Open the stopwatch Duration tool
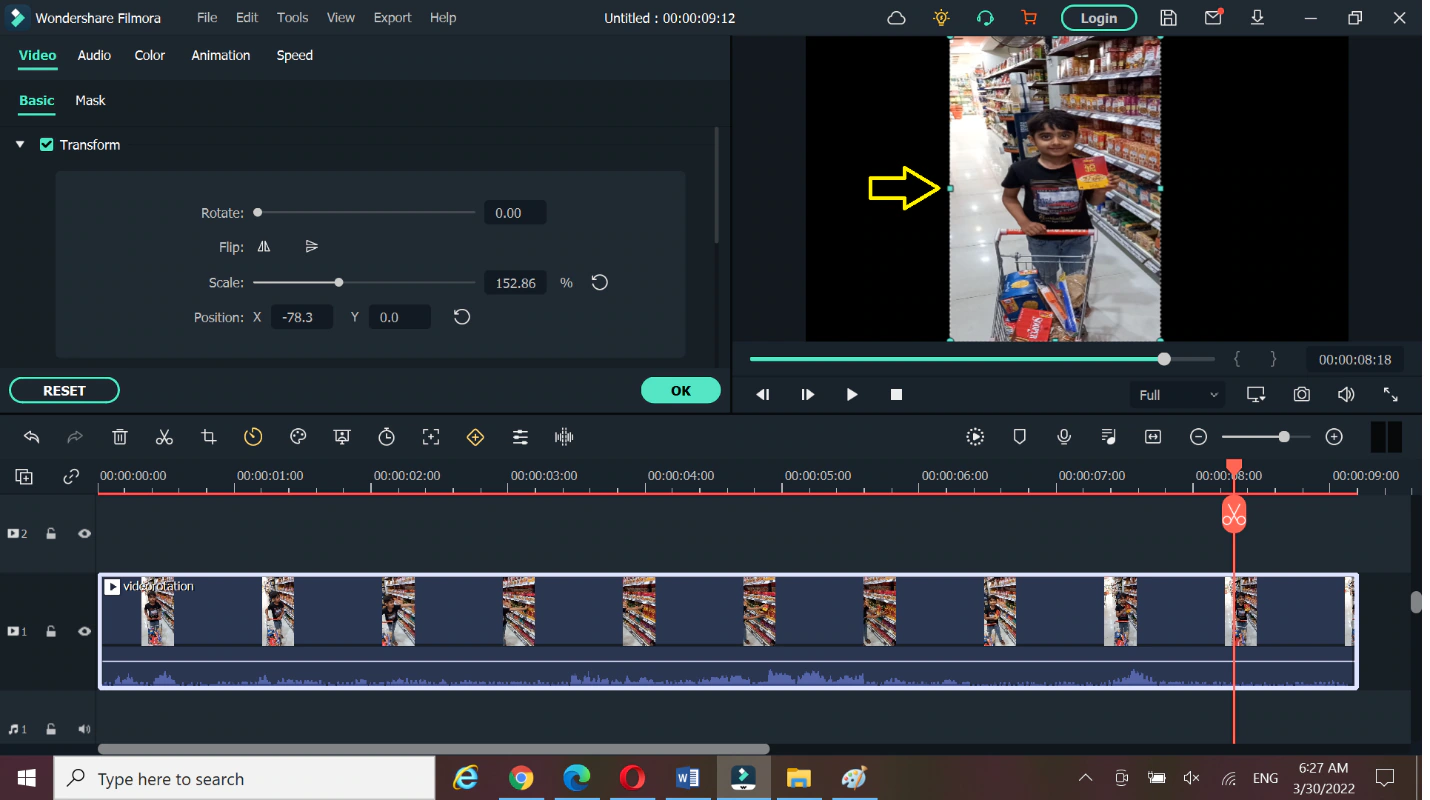Image resolution: width=1430 pixels, height=800 pixels. pyautogui.click(x=387, y=437)
